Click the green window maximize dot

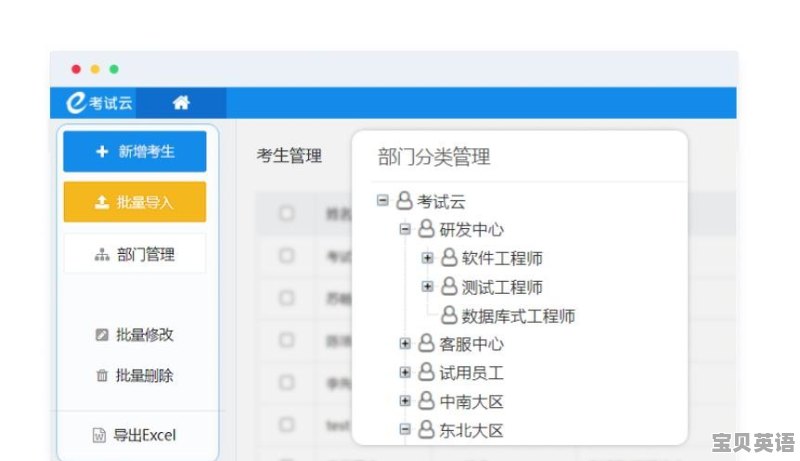click(x=114, y=69)
